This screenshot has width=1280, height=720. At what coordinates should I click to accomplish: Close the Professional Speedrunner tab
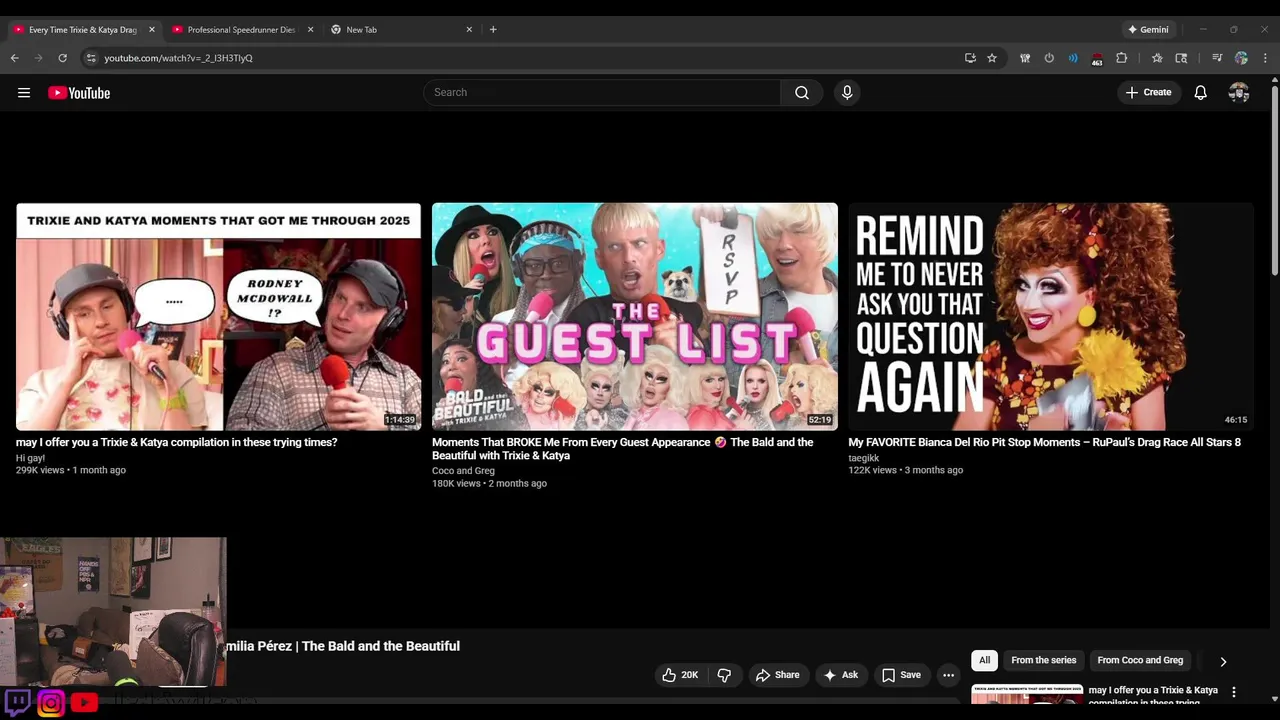point(310,30)
